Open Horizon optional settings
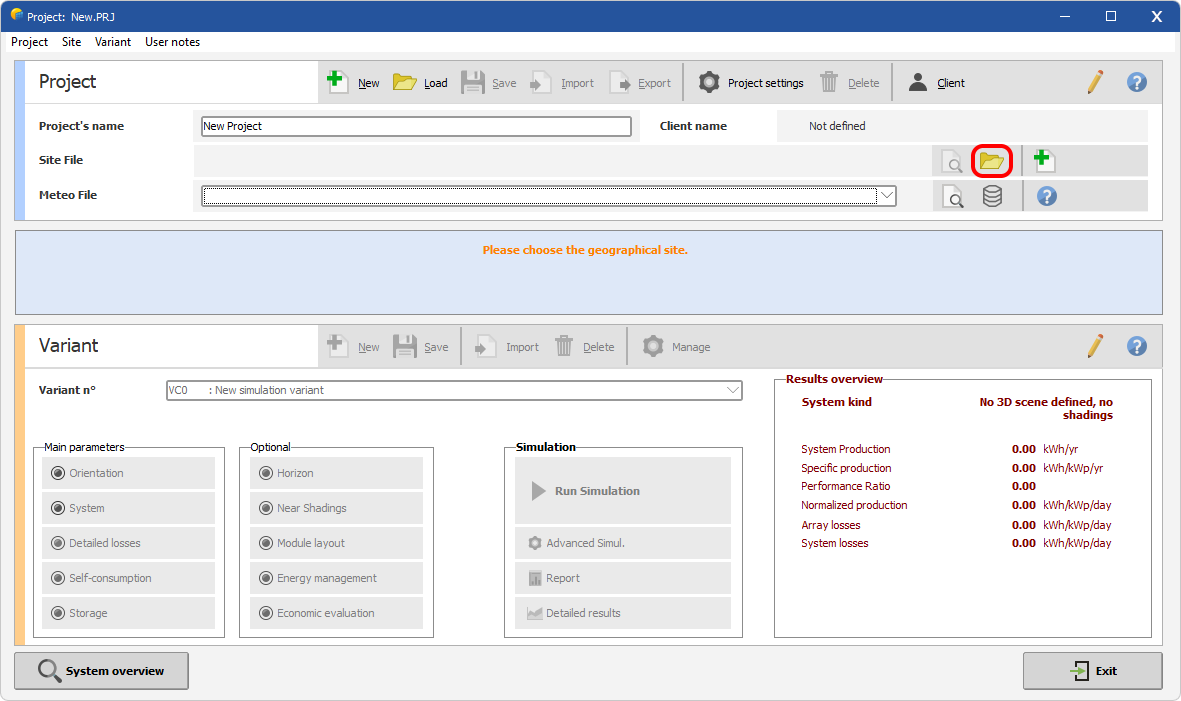 tap(337, 473)
